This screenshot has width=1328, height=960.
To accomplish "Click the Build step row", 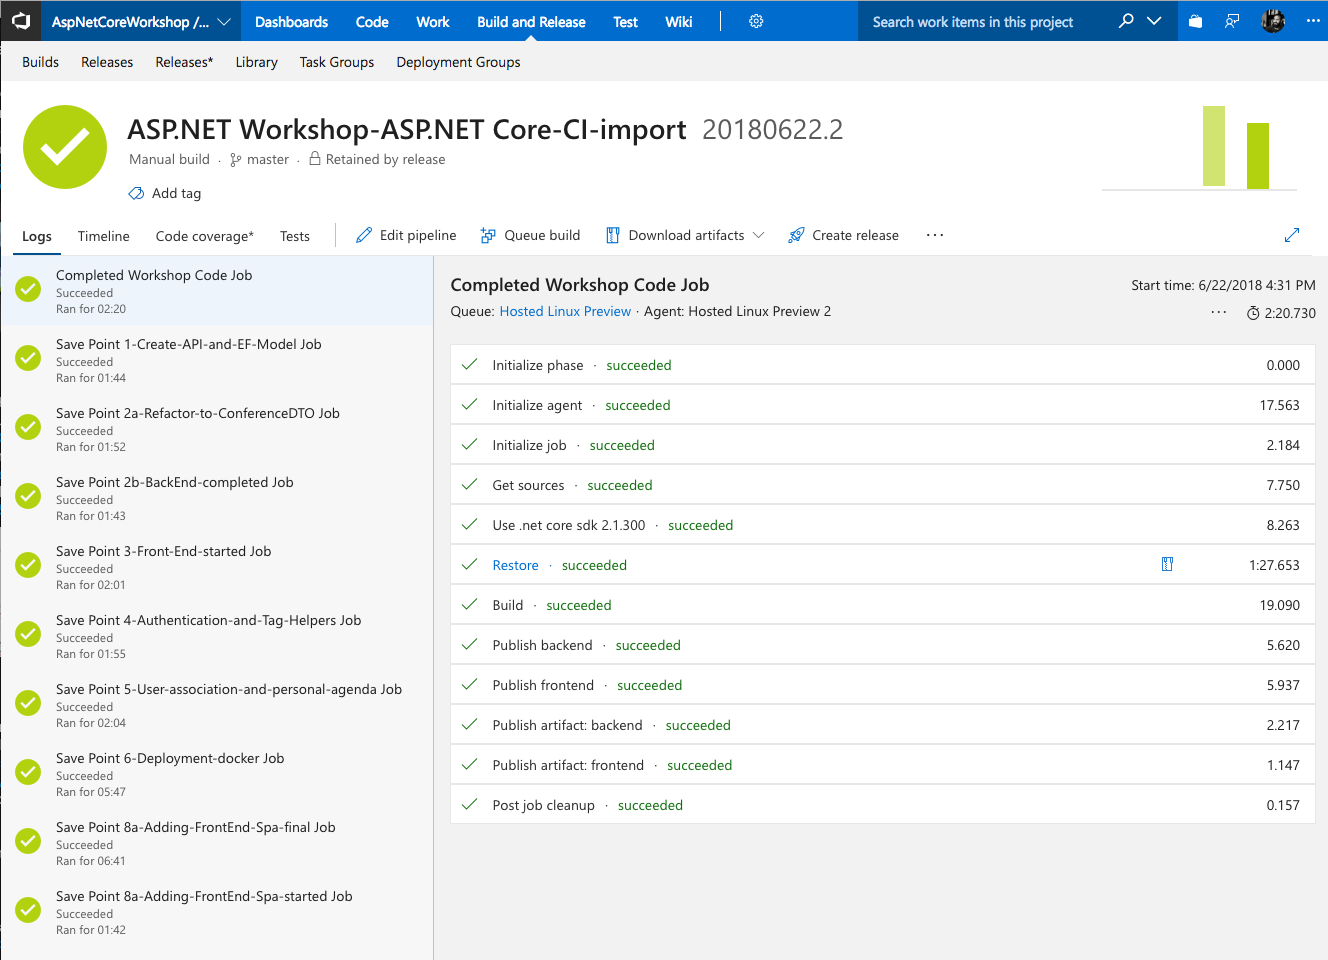I will pos(883,605).
